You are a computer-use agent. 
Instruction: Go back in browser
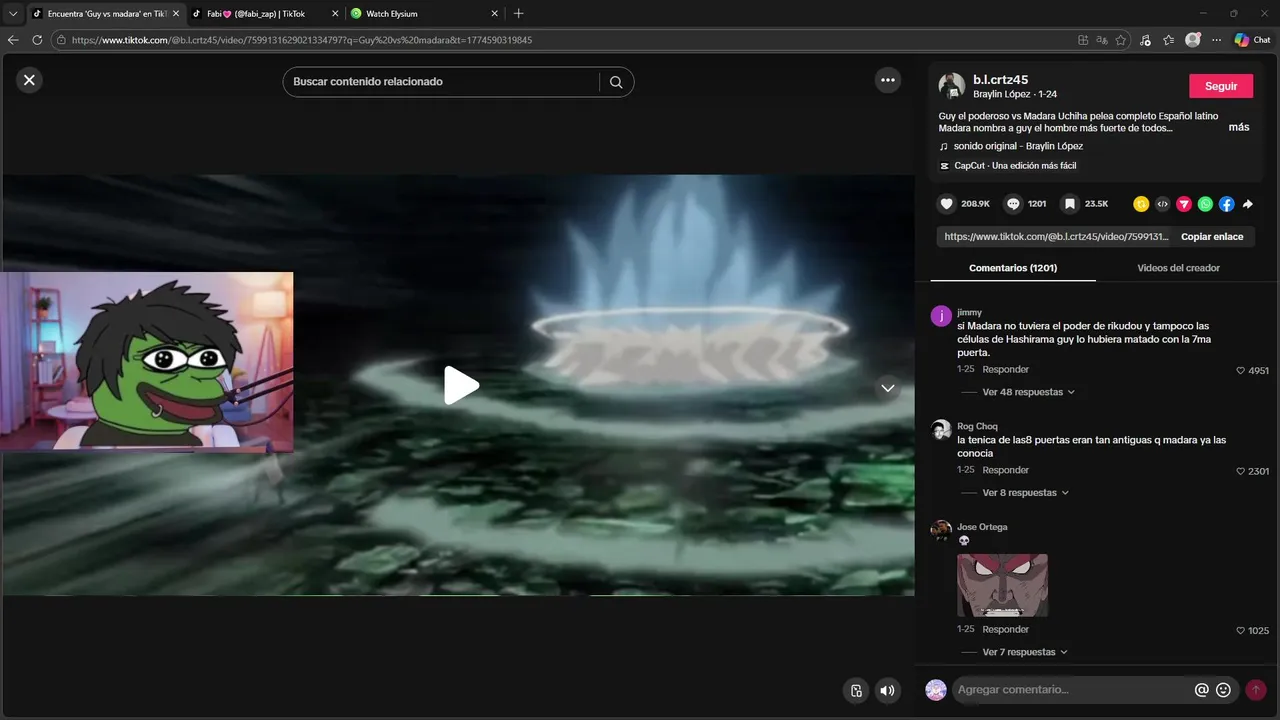coord(13,40)
